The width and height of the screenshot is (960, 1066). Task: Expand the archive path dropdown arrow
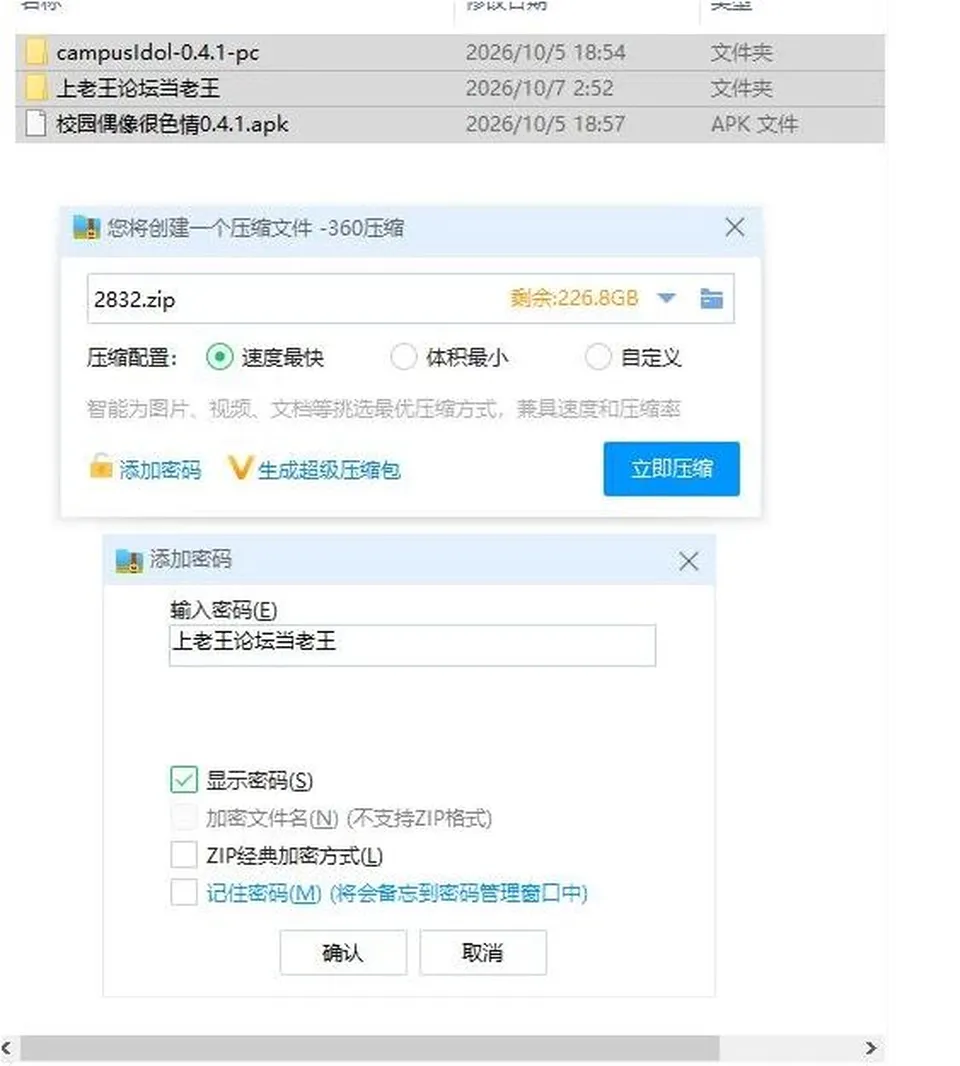666,298
